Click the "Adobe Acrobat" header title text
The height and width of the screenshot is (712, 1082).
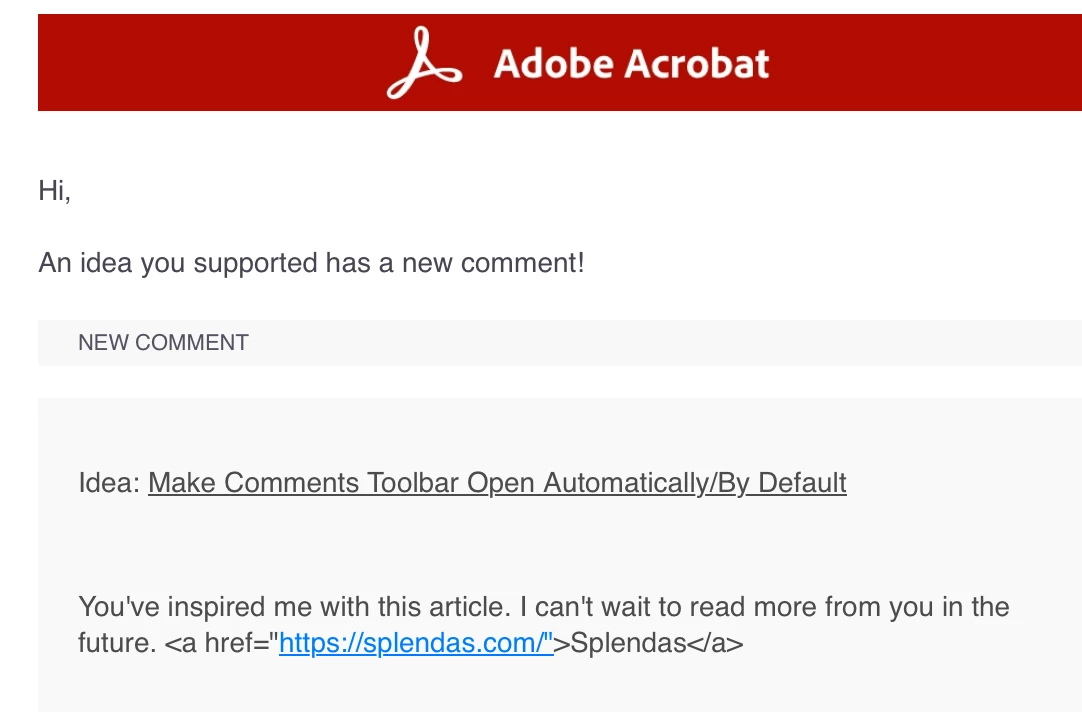(x=631, y=63)
